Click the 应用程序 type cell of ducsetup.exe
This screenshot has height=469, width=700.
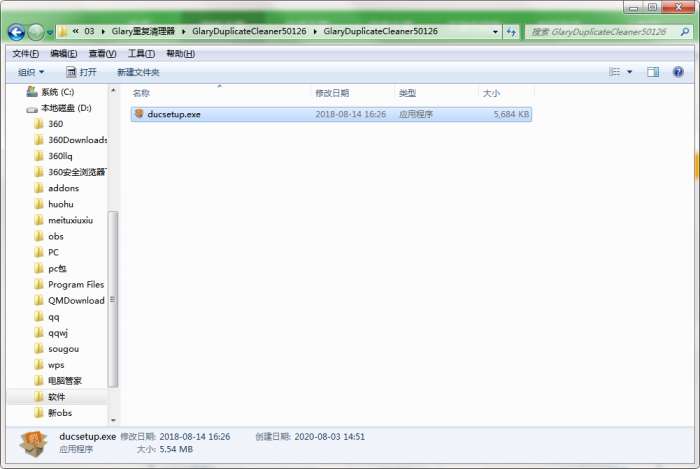point(416,114)
